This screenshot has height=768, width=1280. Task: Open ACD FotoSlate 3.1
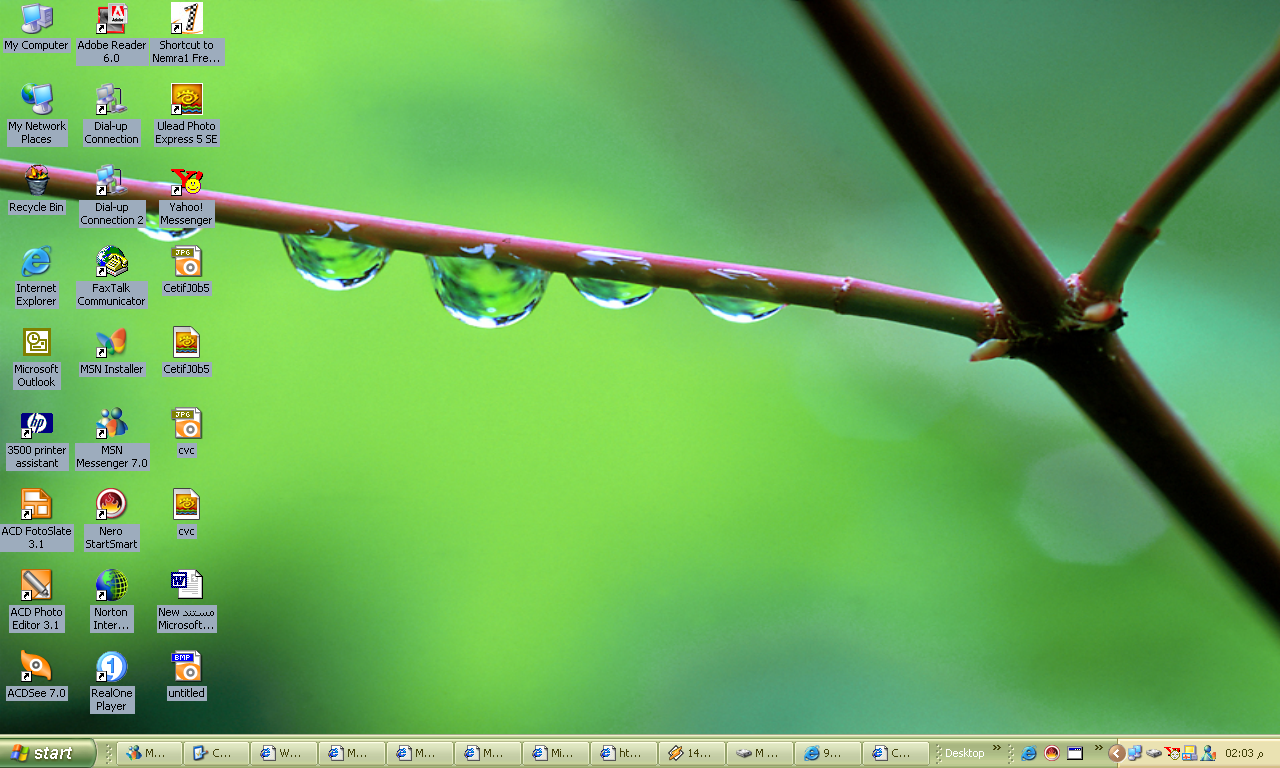coord(36,520)
